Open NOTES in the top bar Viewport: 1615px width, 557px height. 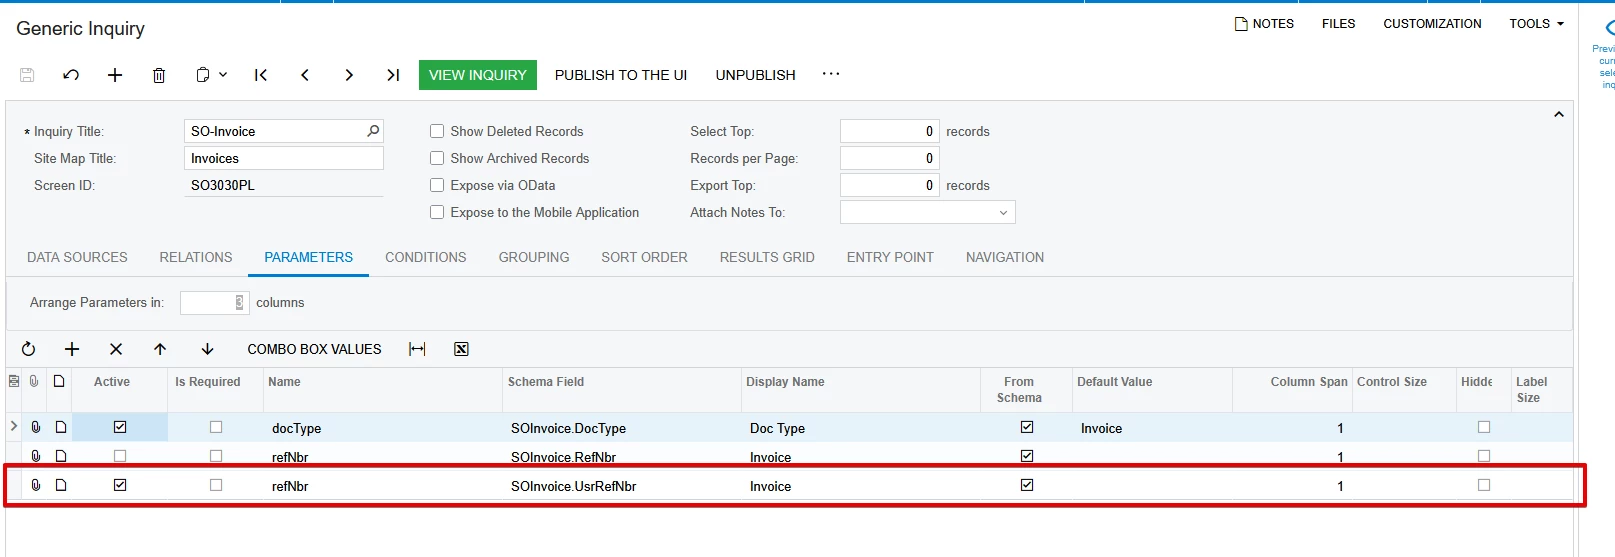click(1264, 23)
